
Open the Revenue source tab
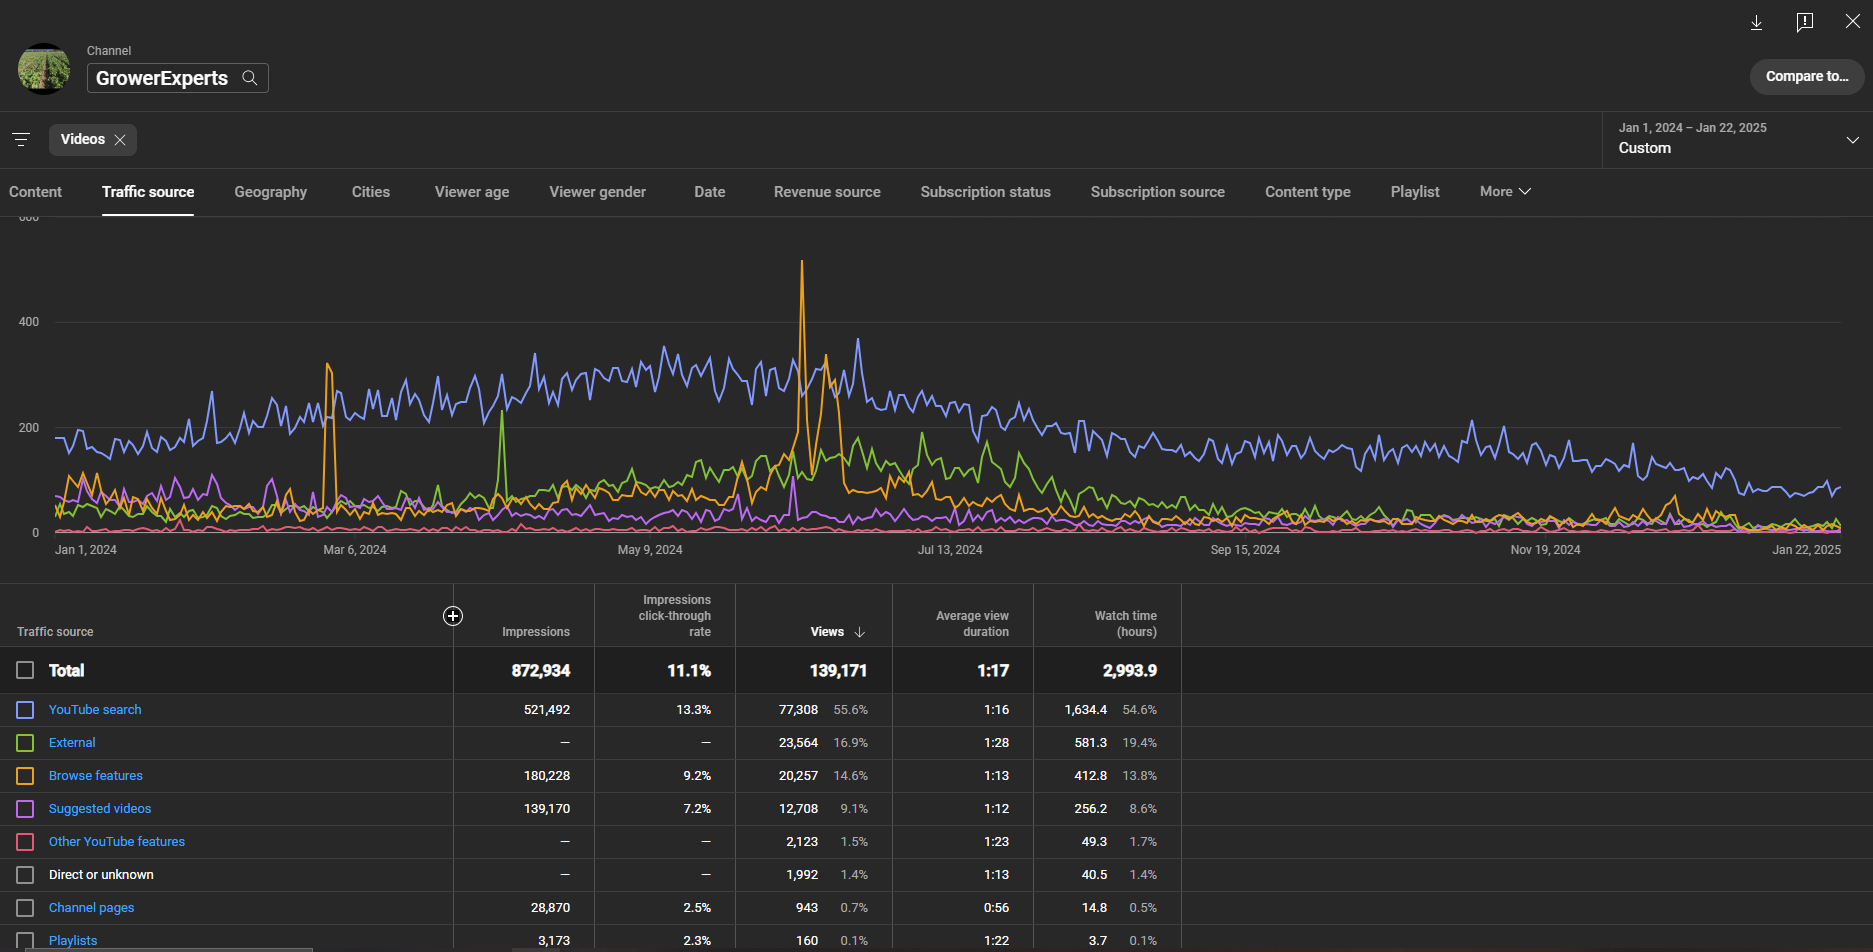[x=827, y=192]
